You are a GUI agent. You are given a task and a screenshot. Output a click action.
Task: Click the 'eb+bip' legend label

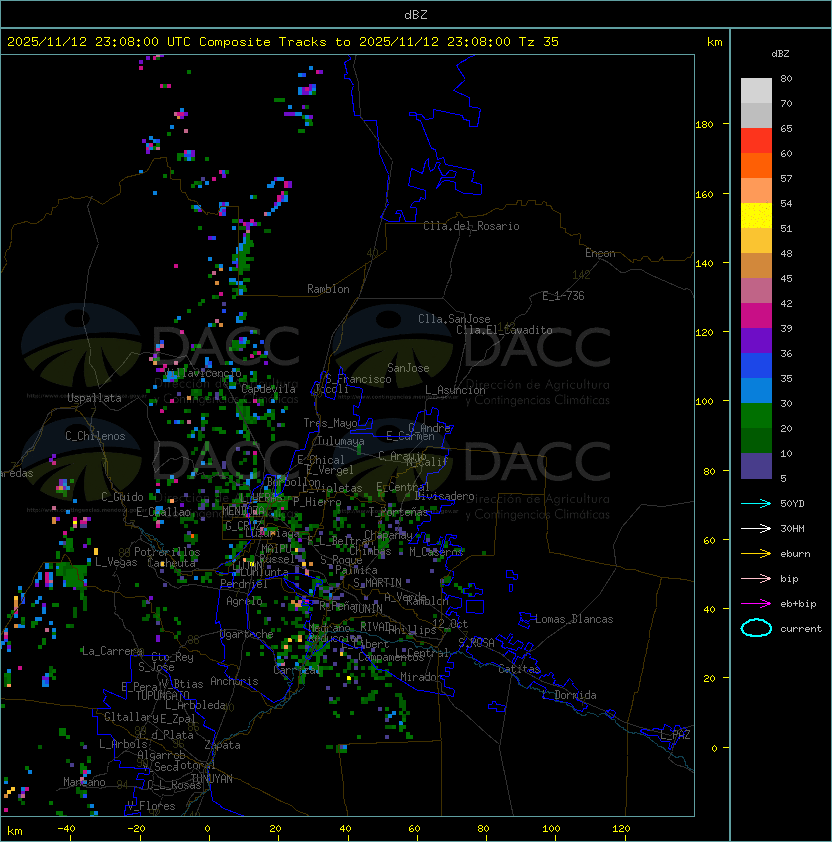(x=798, y=604)
